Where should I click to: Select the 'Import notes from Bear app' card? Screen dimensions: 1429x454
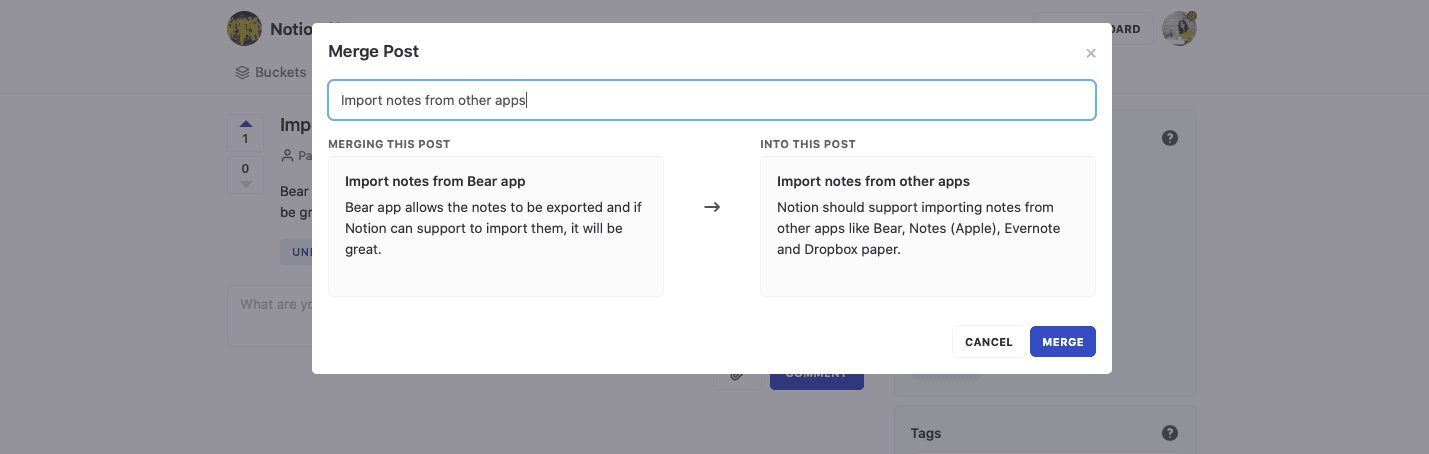[496, 226]
